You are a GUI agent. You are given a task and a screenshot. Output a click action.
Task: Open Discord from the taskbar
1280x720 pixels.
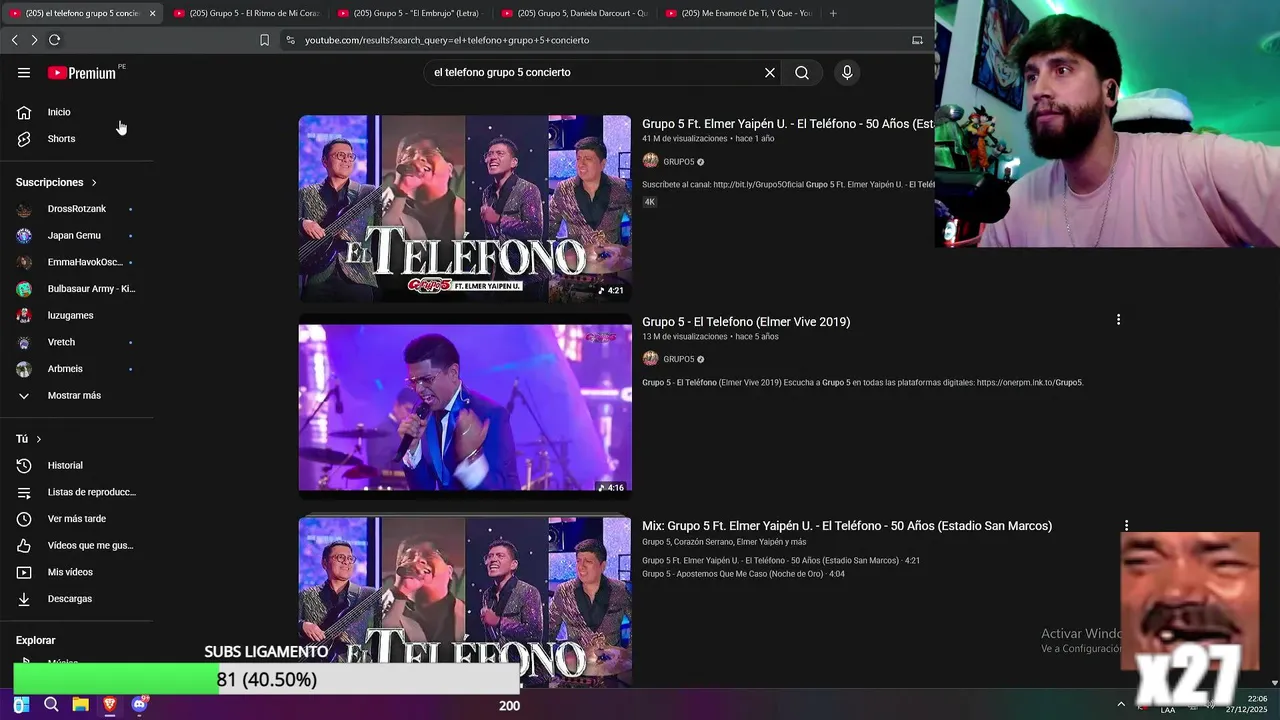tap(139, 705)
